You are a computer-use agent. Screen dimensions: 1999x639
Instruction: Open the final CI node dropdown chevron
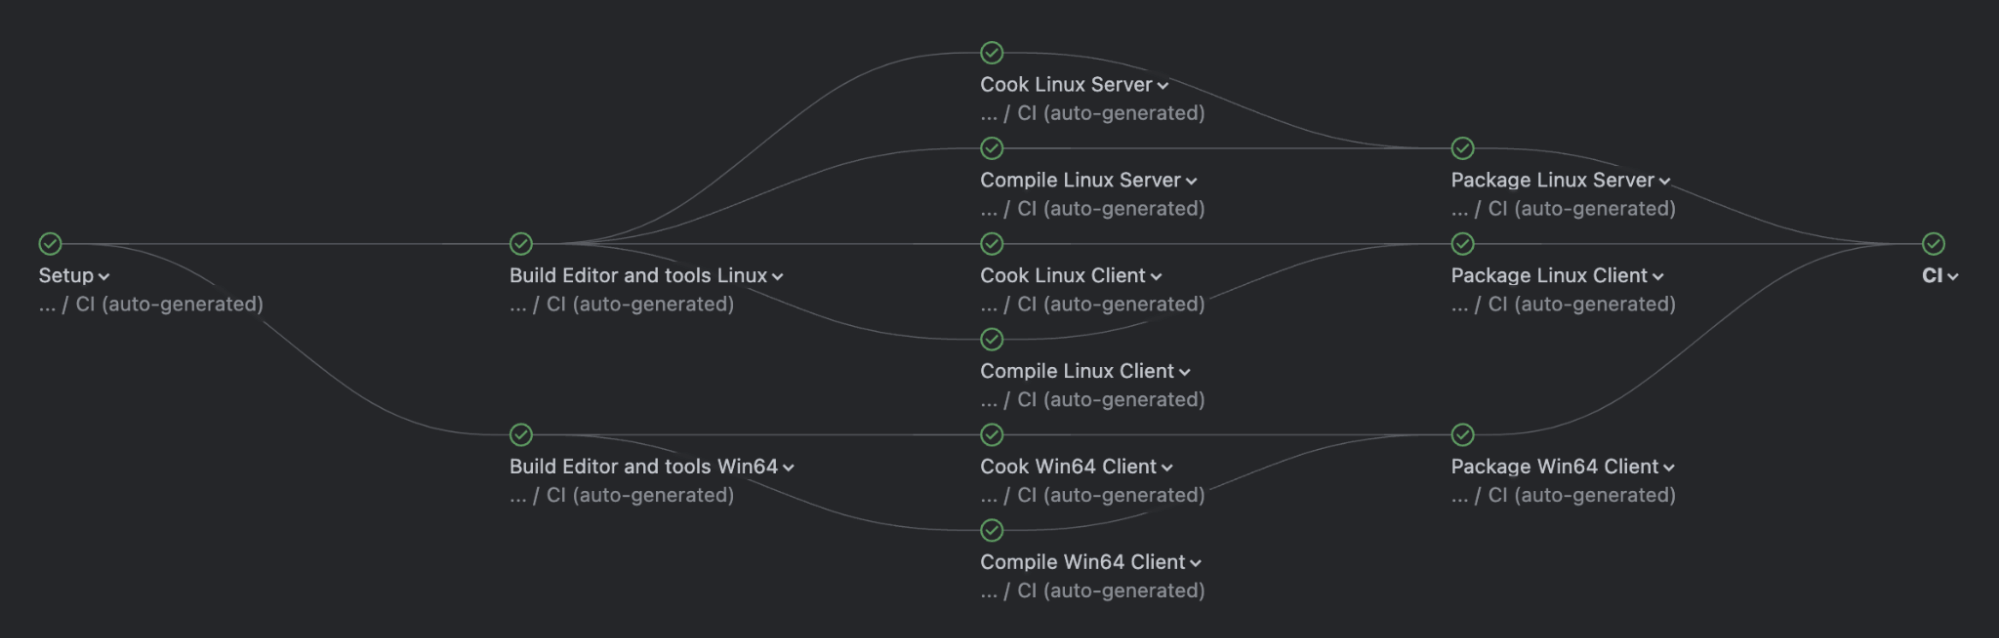(1953, 277)
